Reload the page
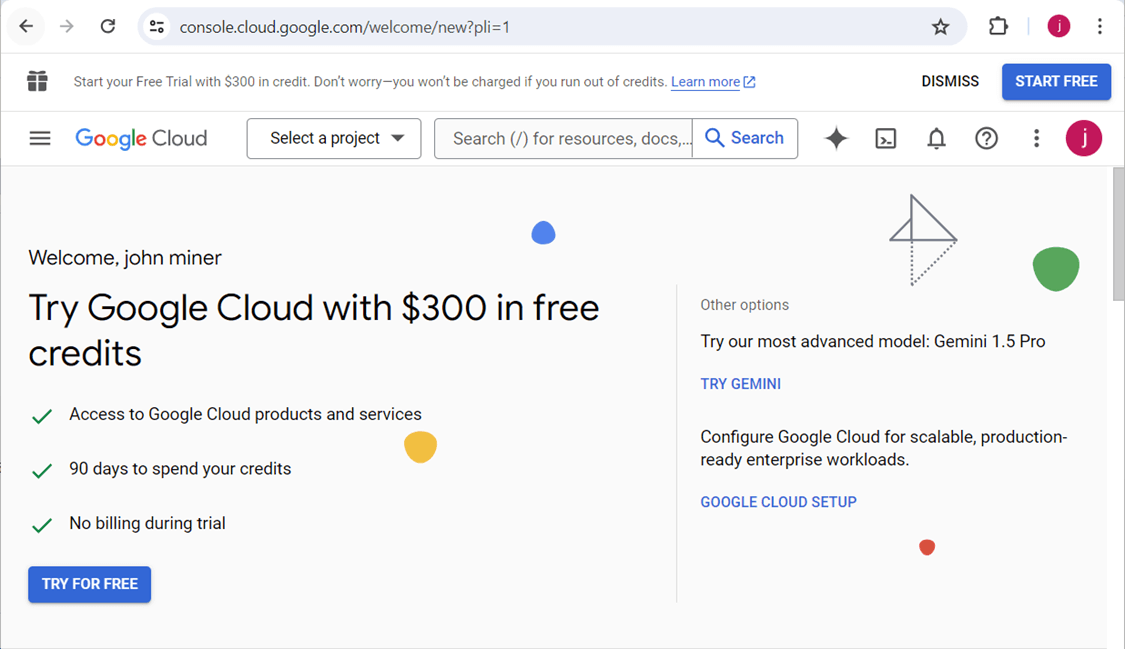 click(x=108, y=27)
